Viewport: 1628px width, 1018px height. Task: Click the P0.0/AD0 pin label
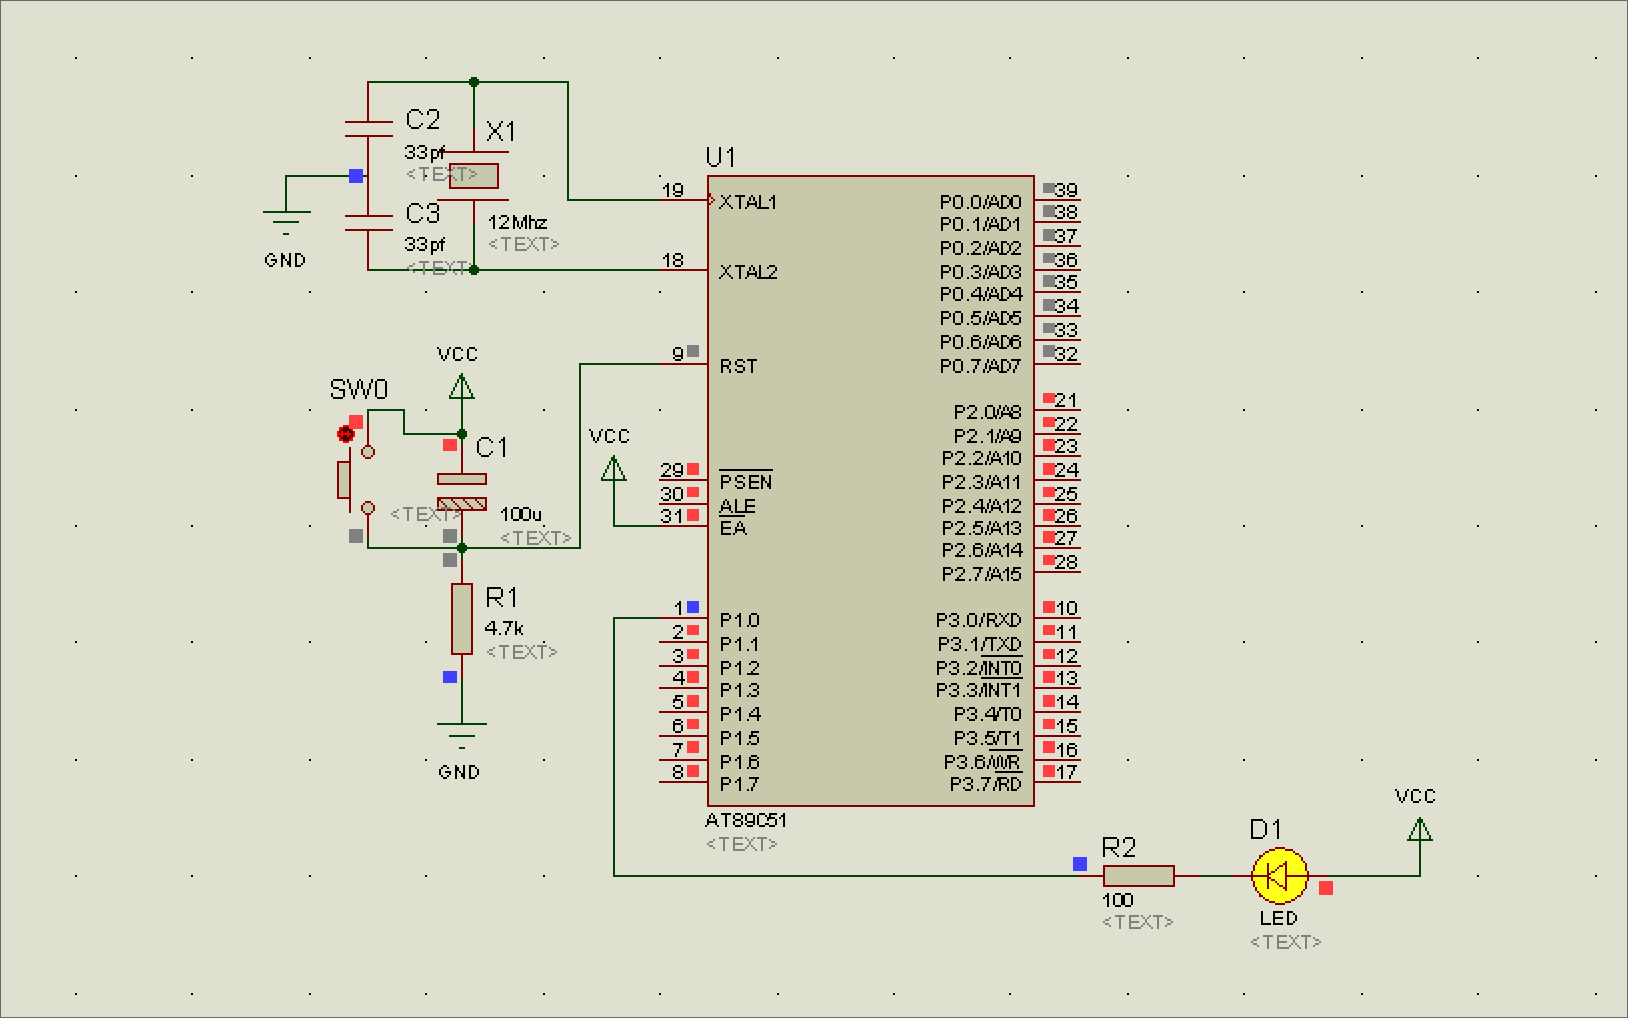coord(980,202)
